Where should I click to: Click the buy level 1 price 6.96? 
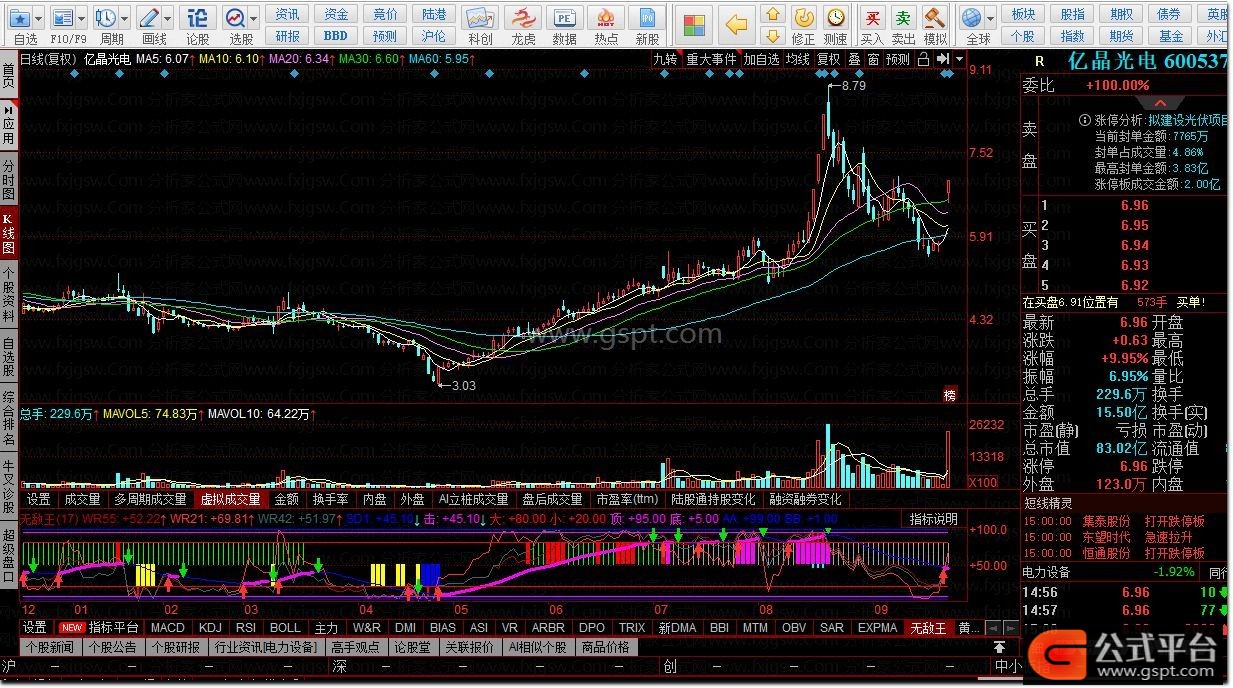click(1134, 205)
